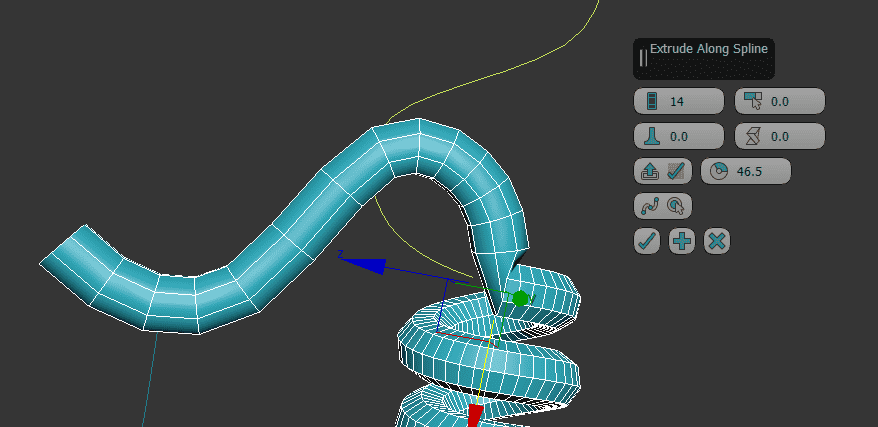Click the taper amount icon with cursor arrow
The height and width of the screenshot is (427, 878).
pos(753,101)
